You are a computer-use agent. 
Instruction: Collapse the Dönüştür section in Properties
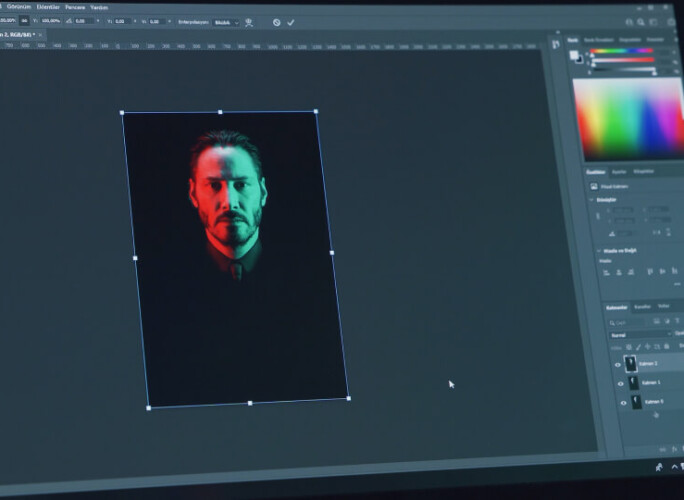591,200
